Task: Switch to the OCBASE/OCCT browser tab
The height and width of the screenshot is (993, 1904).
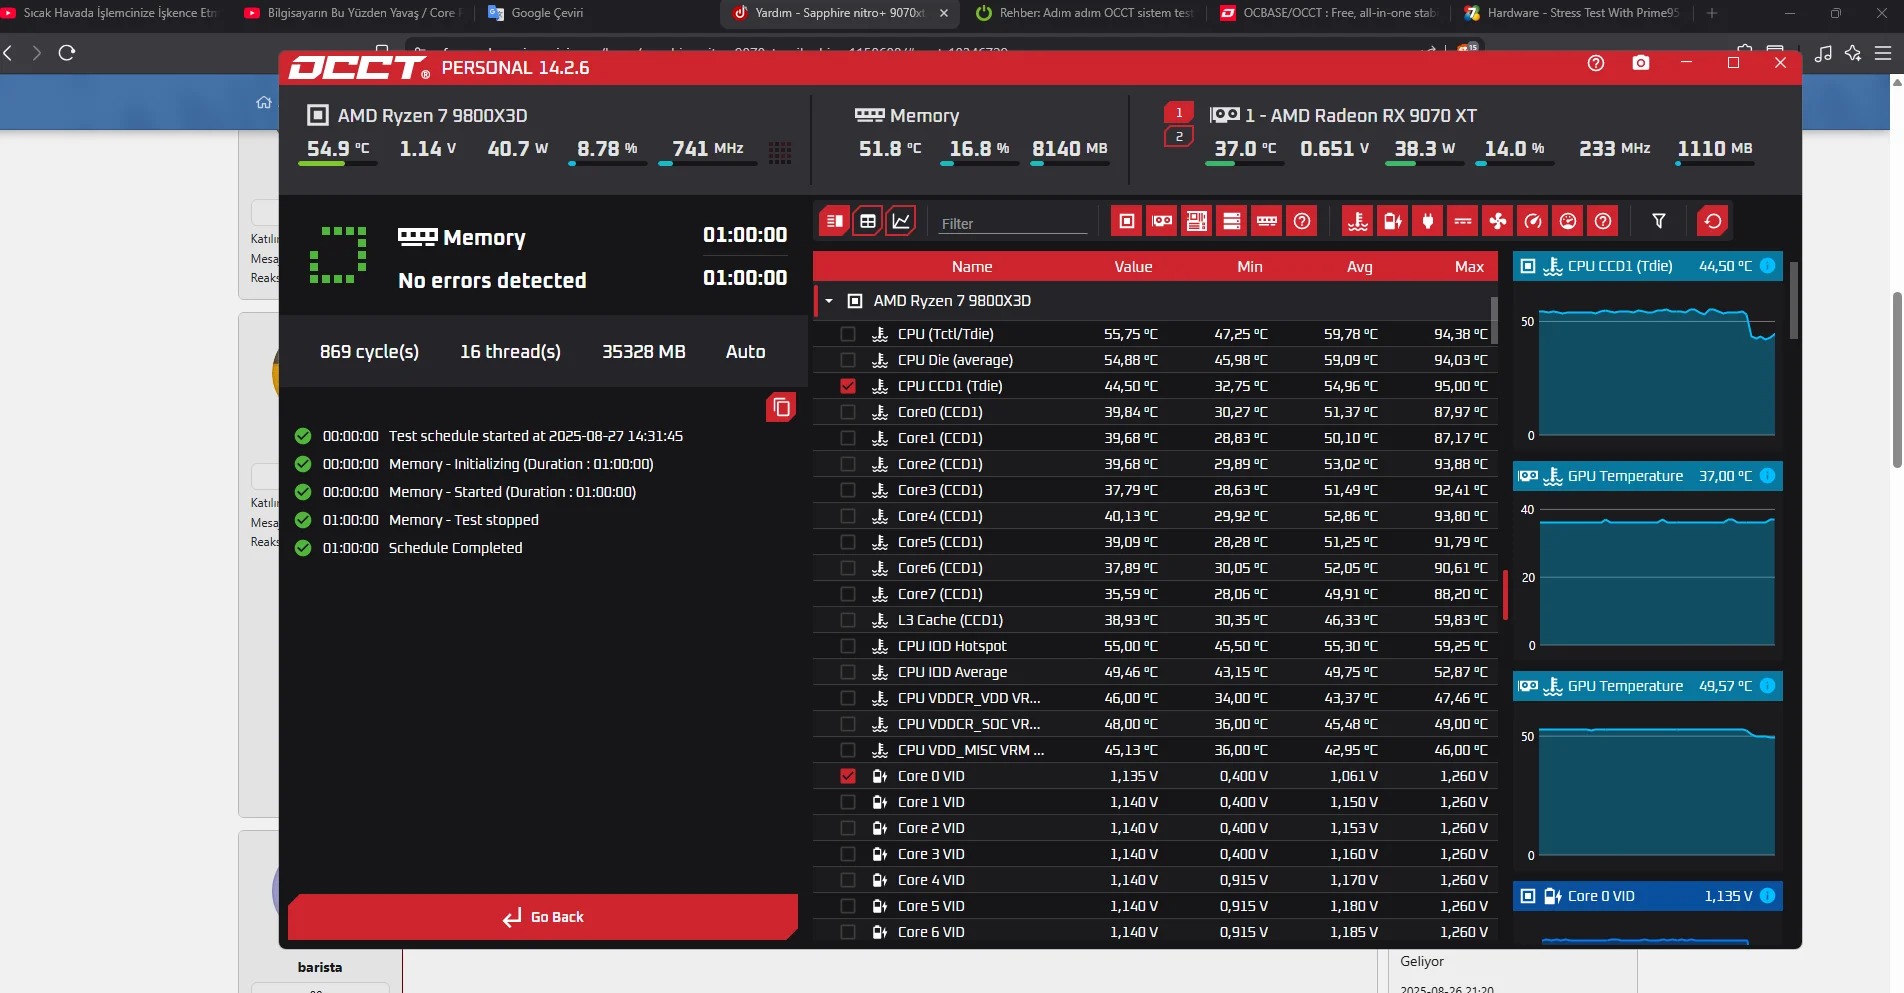Action: pyautogui.click(x=1329, y=13)
